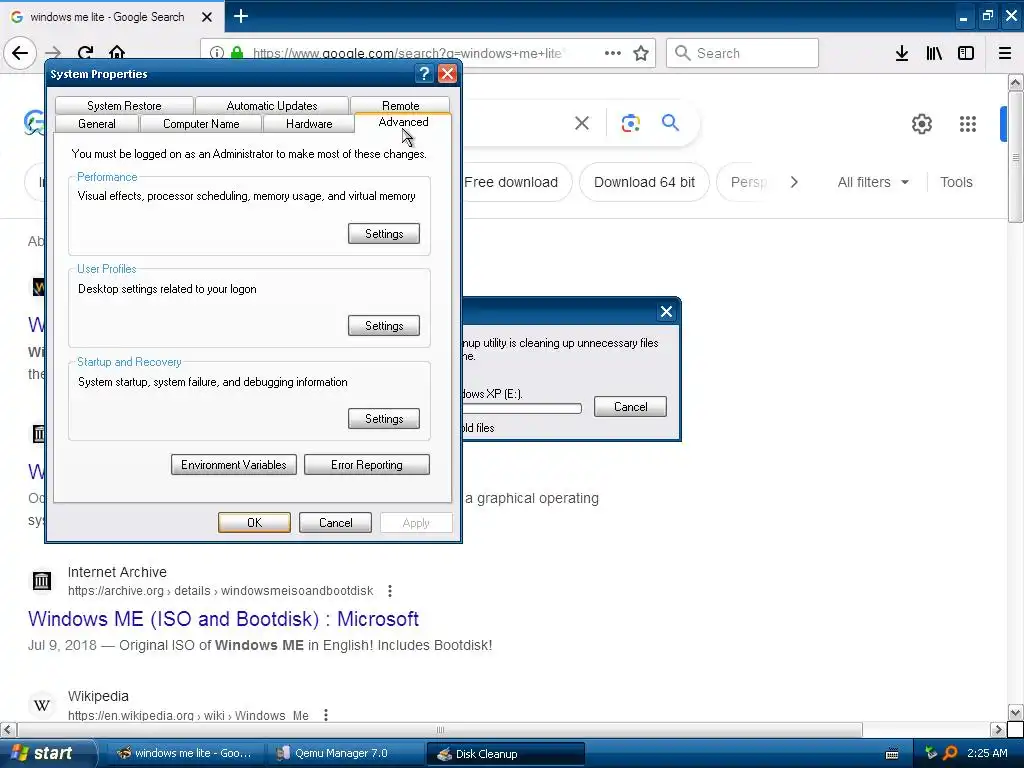1024x768 pixels.
Task: Show more filter chips with the right chevron
Action: point(794,182)
